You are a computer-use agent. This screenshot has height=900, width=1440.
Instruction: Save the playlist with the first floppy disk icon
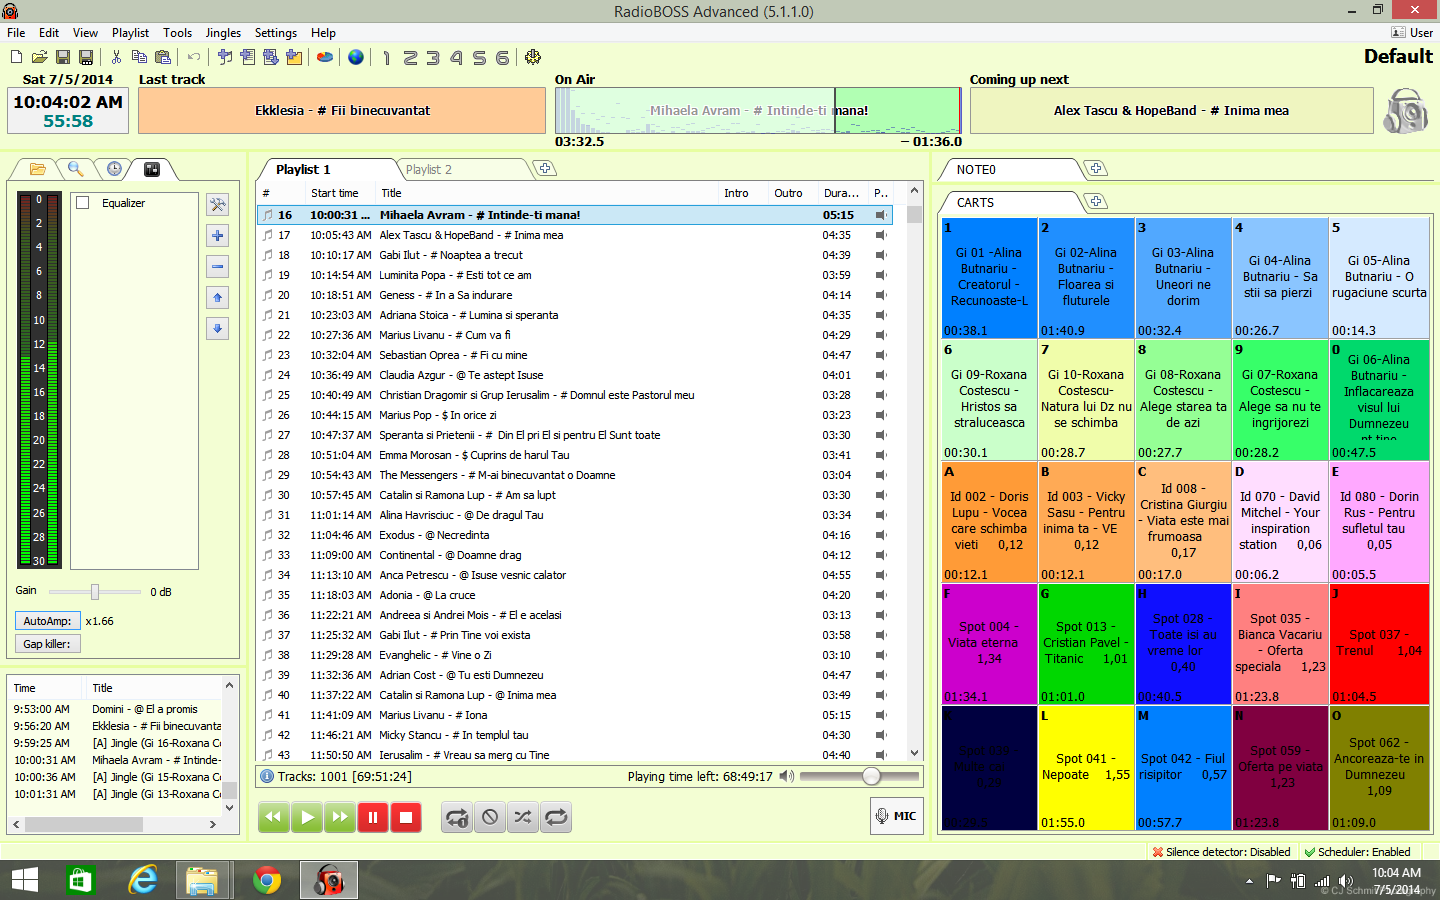[x=63, y=57]
